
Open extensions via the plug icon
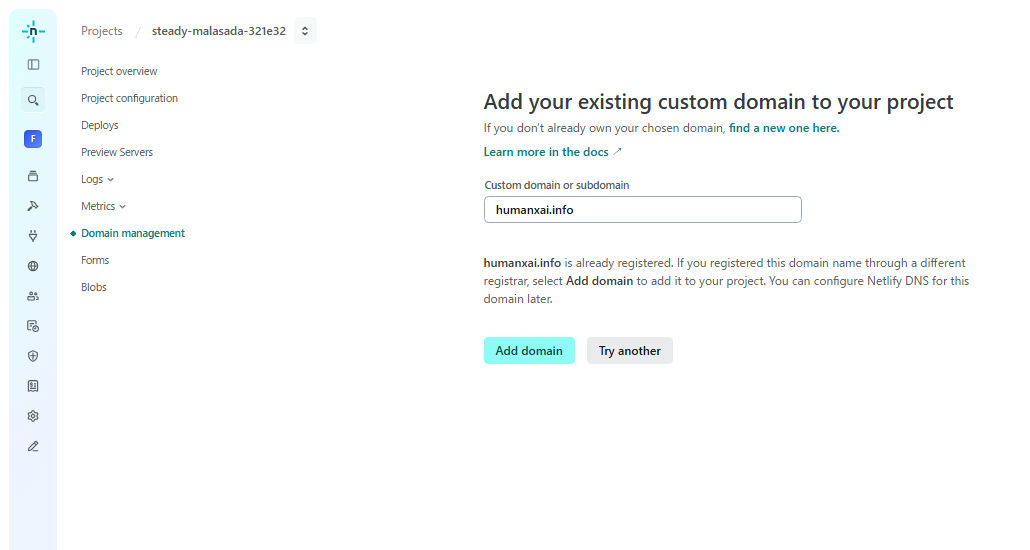tap(33, 236)
